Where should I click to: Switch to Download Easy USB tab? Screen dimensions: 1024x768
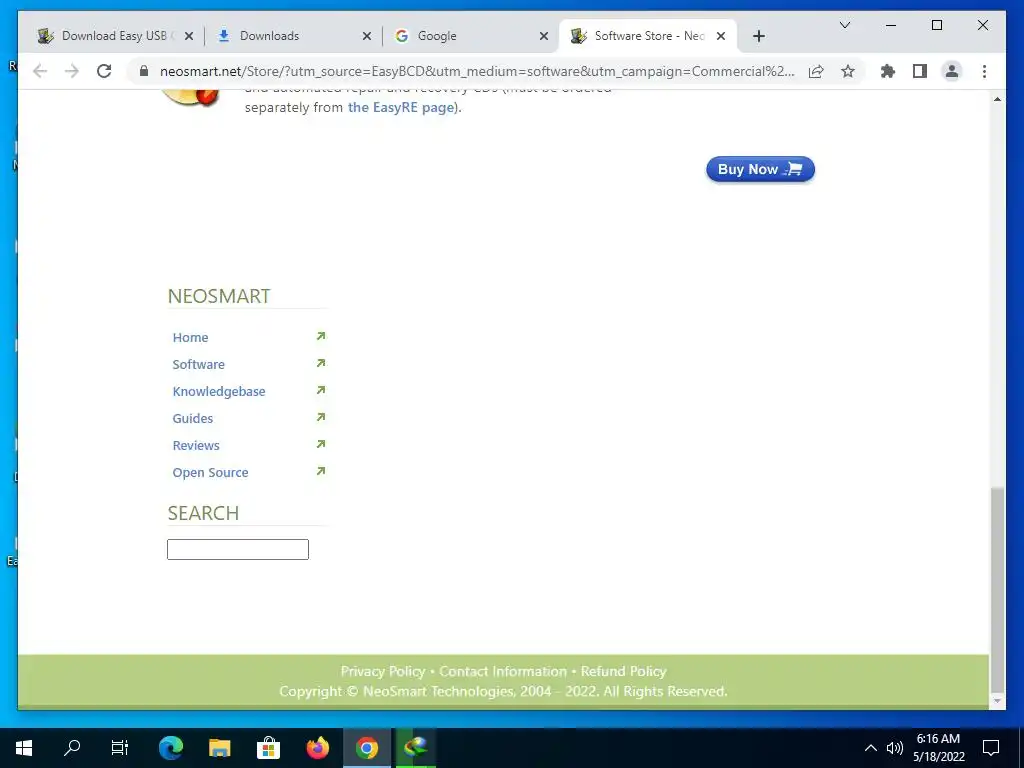click(114, 36)
